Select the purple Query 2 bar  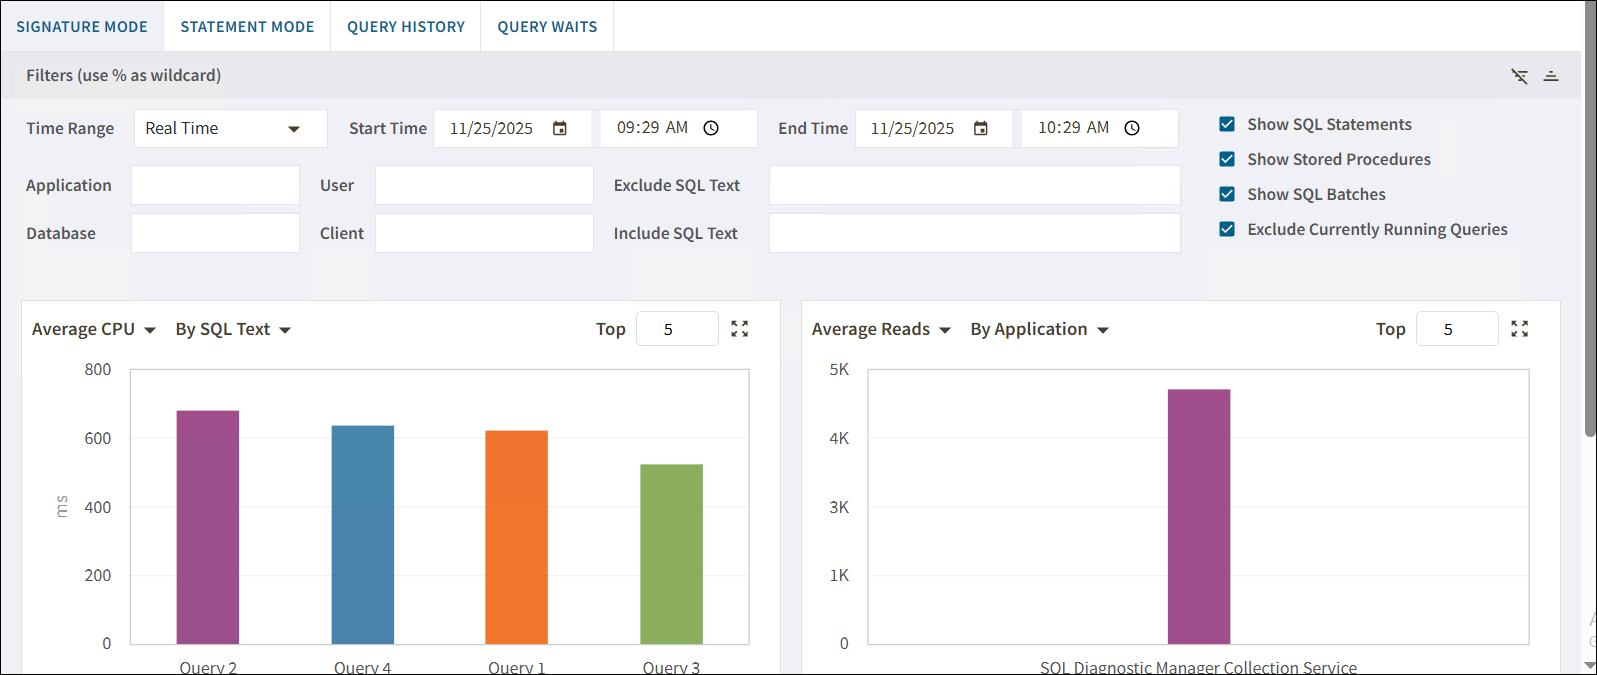(208, 527)
